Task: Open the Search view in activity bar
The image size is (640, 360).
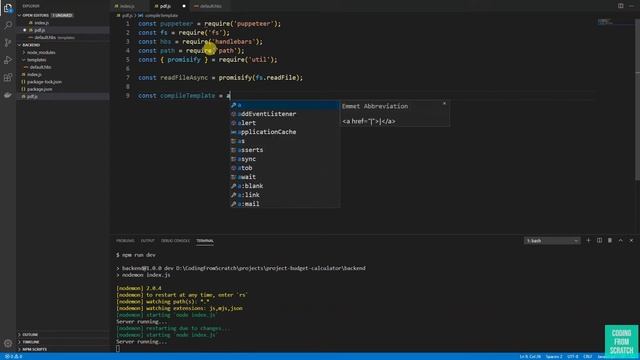Action: [x=8, y=25]
